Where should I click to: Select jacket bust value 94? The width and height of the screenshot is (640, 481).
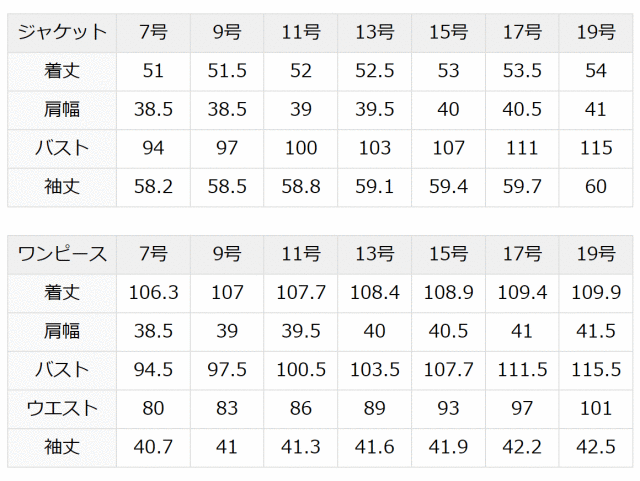point(153,149)
